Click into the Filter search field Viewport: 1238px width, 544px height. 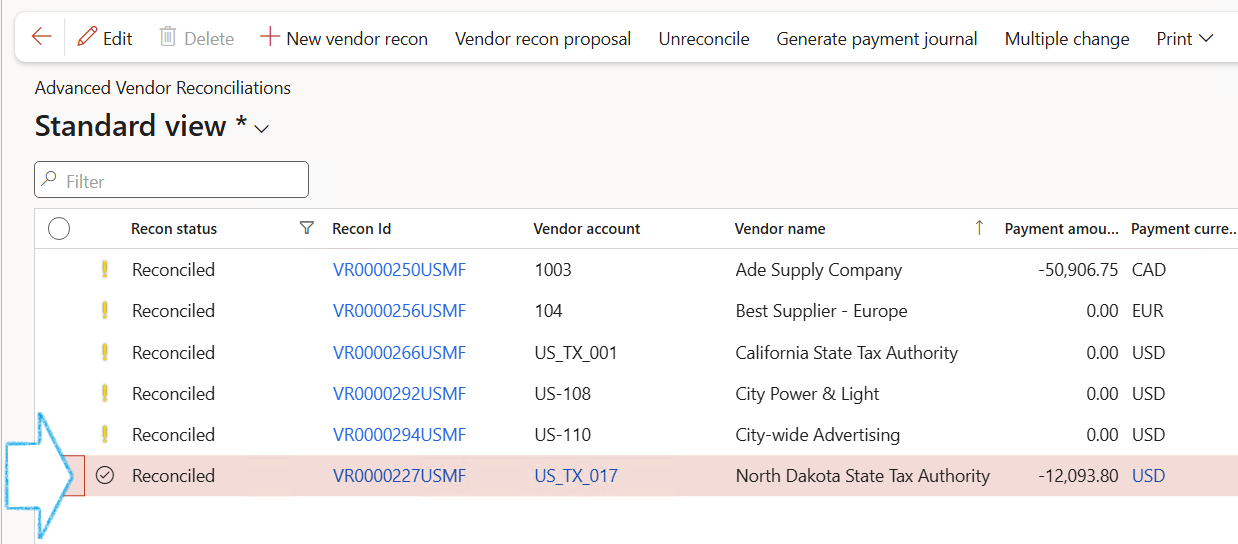coord(172,180)
